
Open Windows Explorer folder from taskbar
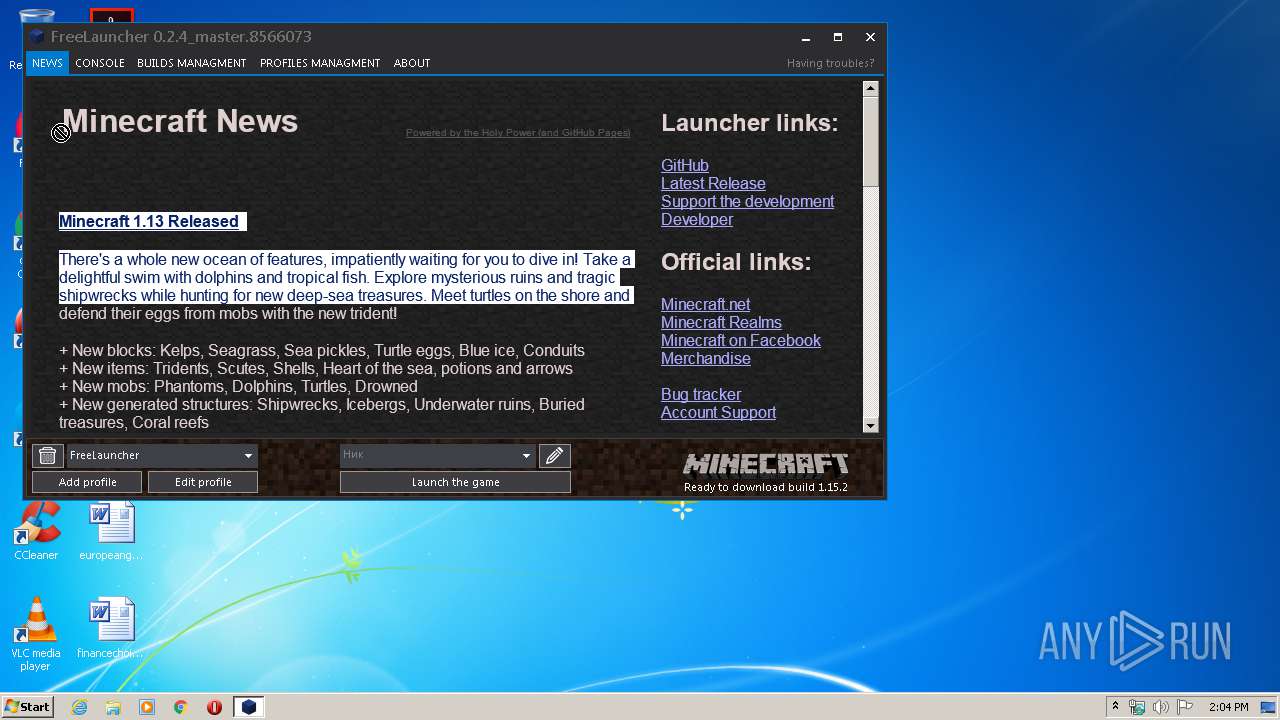(x=113, y=707)
